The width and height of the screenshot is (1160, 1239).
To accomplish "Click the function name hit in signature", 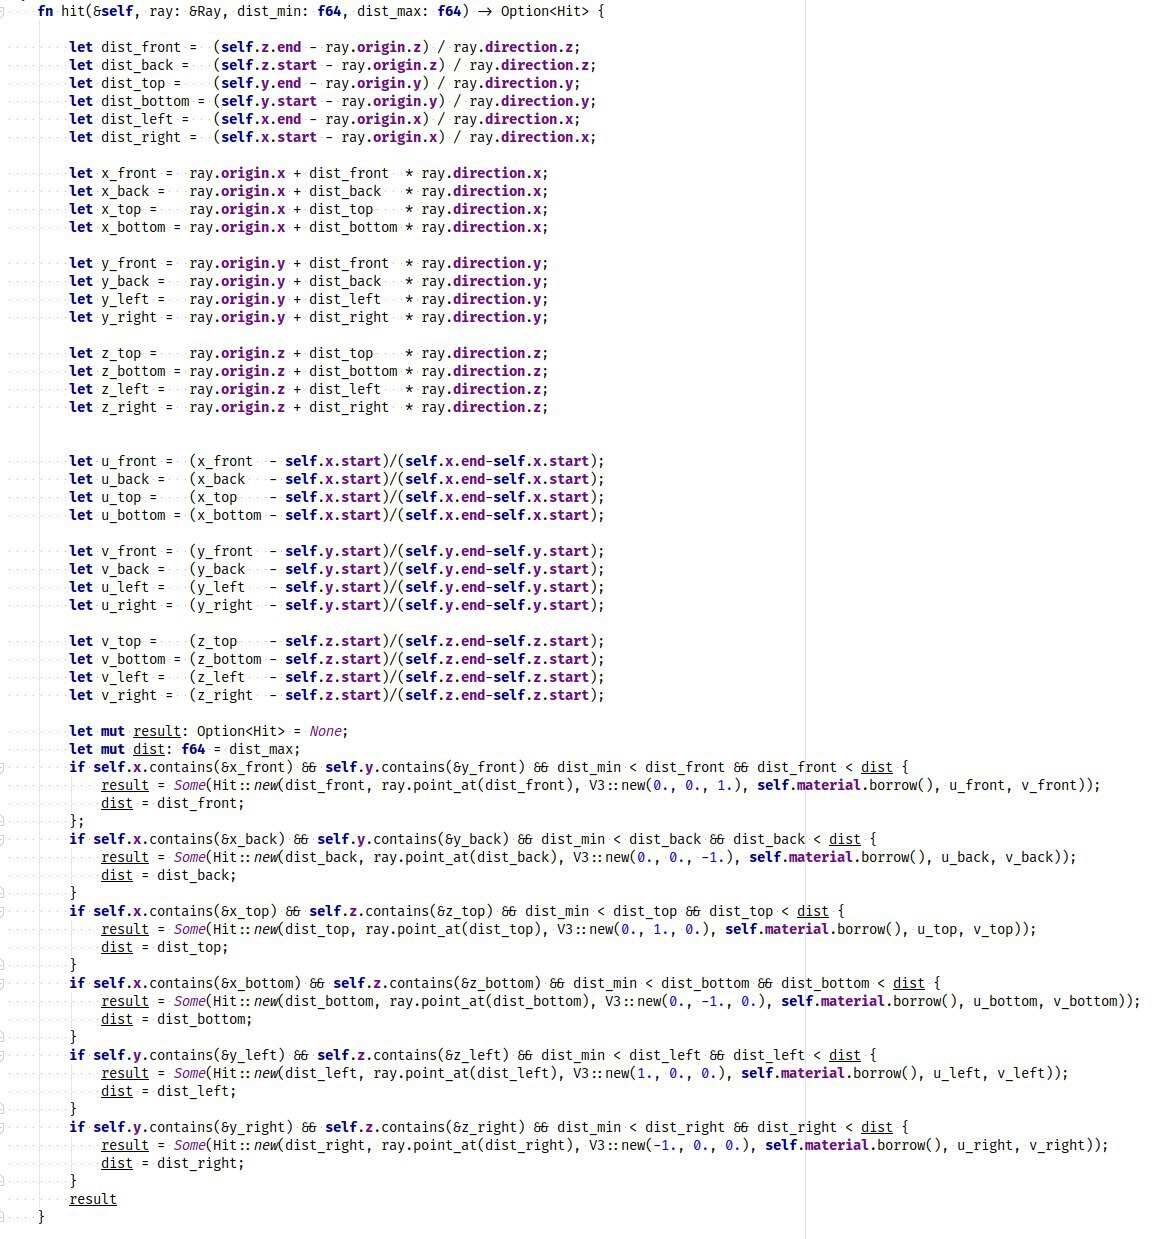I will point(73,11).
